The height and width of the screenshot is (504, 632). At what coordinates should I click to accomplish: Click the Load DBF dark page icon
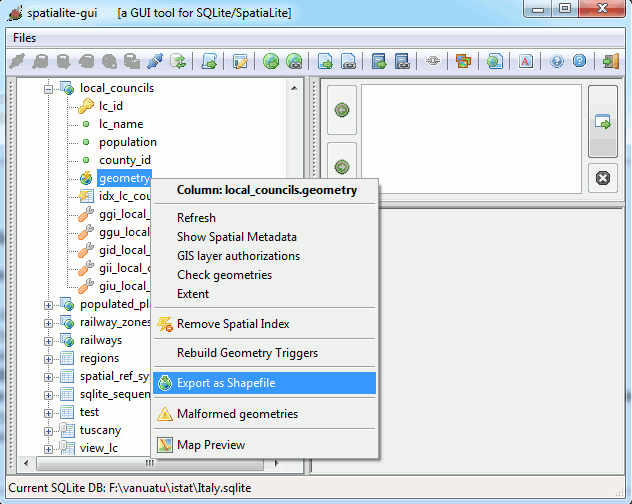pyautogui.click(x=379, y=61)
